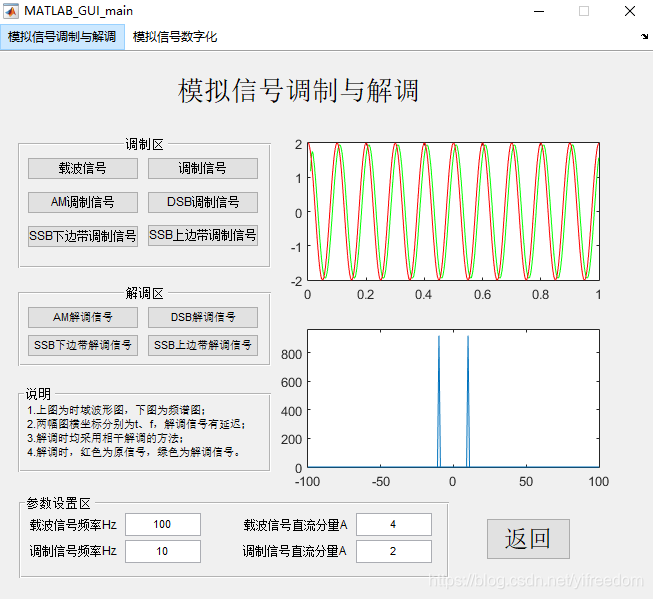Image resolution: width=653 pixels, height=599 pixels.
Task: Click the MATLAB logo icon in title bar
Action: coord(11,11)
